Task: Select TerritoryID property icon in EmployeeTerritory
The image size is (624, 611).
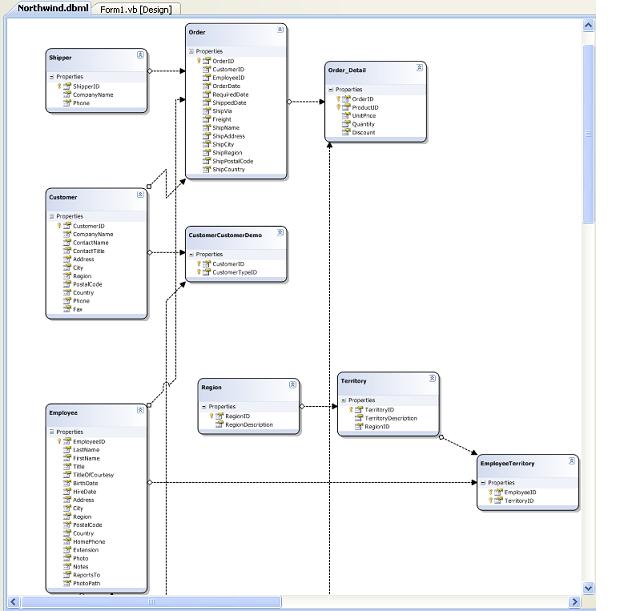Action: point(498,500)
